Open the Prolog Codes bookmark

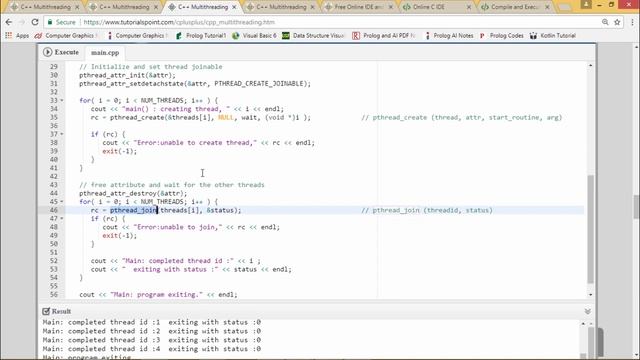pos(502,36)
